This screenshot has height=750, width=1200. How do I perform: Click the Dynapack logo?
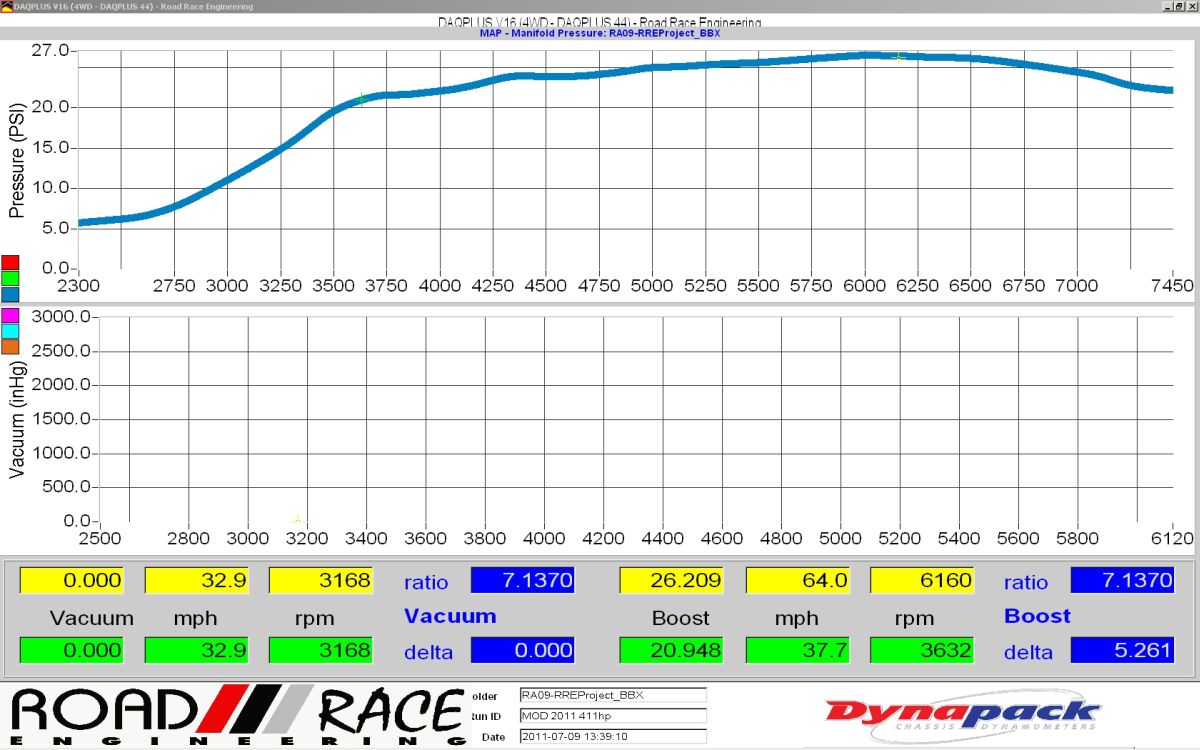962,717
